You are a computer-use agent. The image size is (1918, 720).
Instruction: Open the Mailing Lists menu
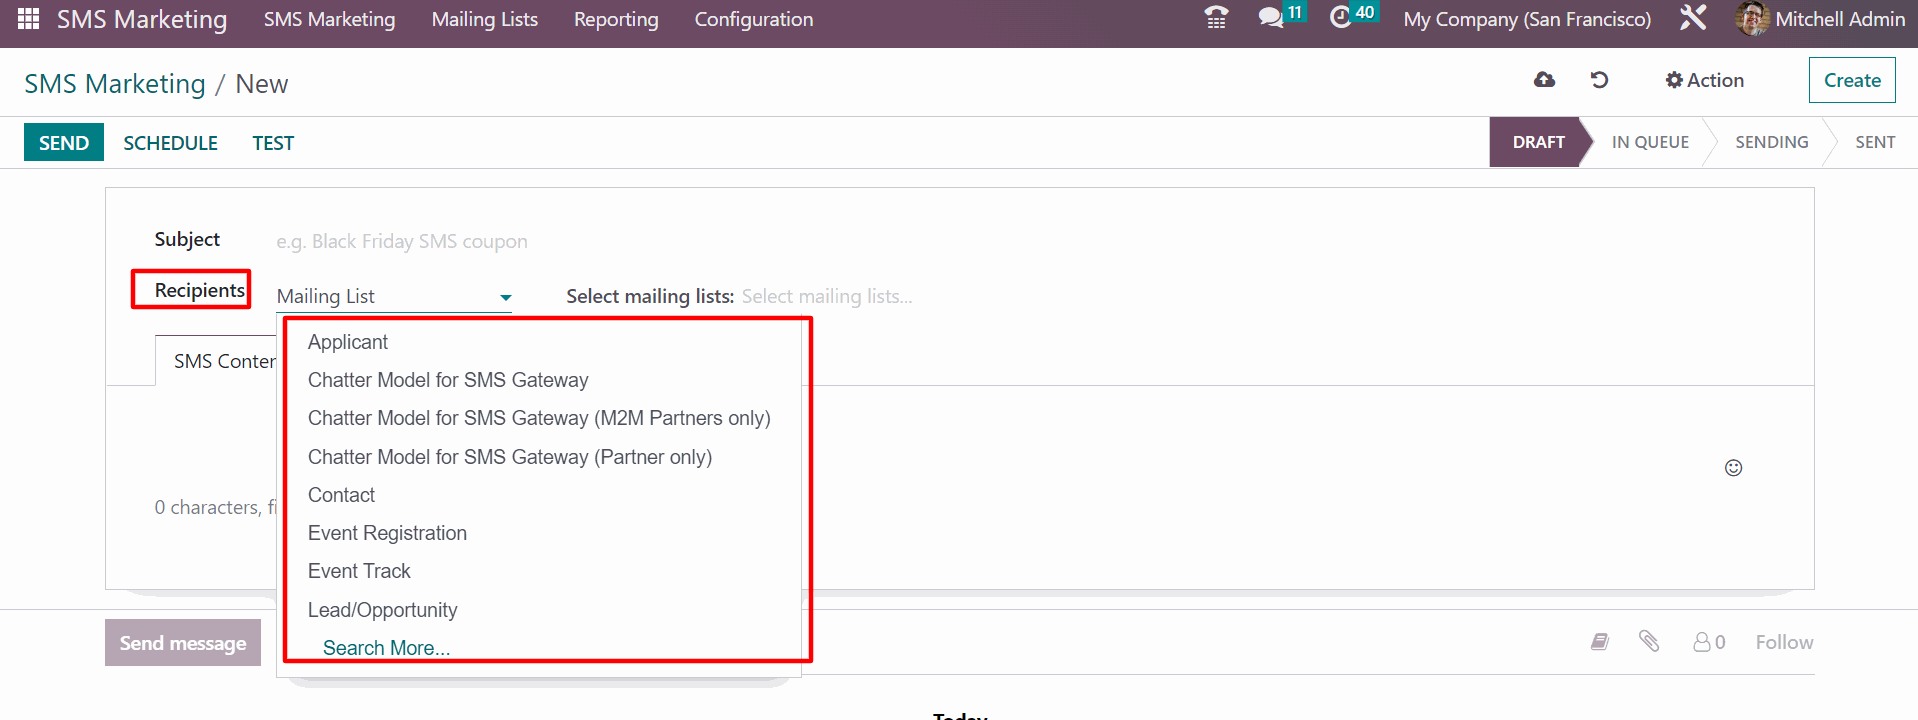[484, 19]
